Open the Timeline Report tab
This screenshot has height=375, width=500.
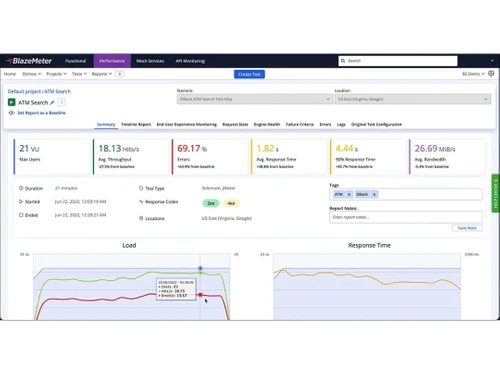pos(136,125)
